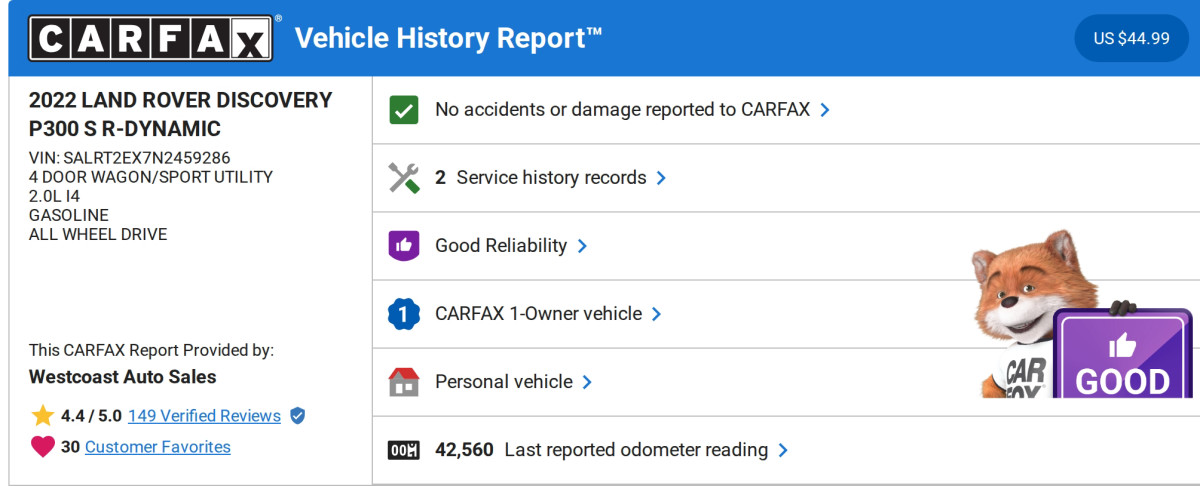The width and height of the screenshot is (1200, 486).
Task: Click the green checkmark no-accidents icon
Action: [x=403, y=110]
